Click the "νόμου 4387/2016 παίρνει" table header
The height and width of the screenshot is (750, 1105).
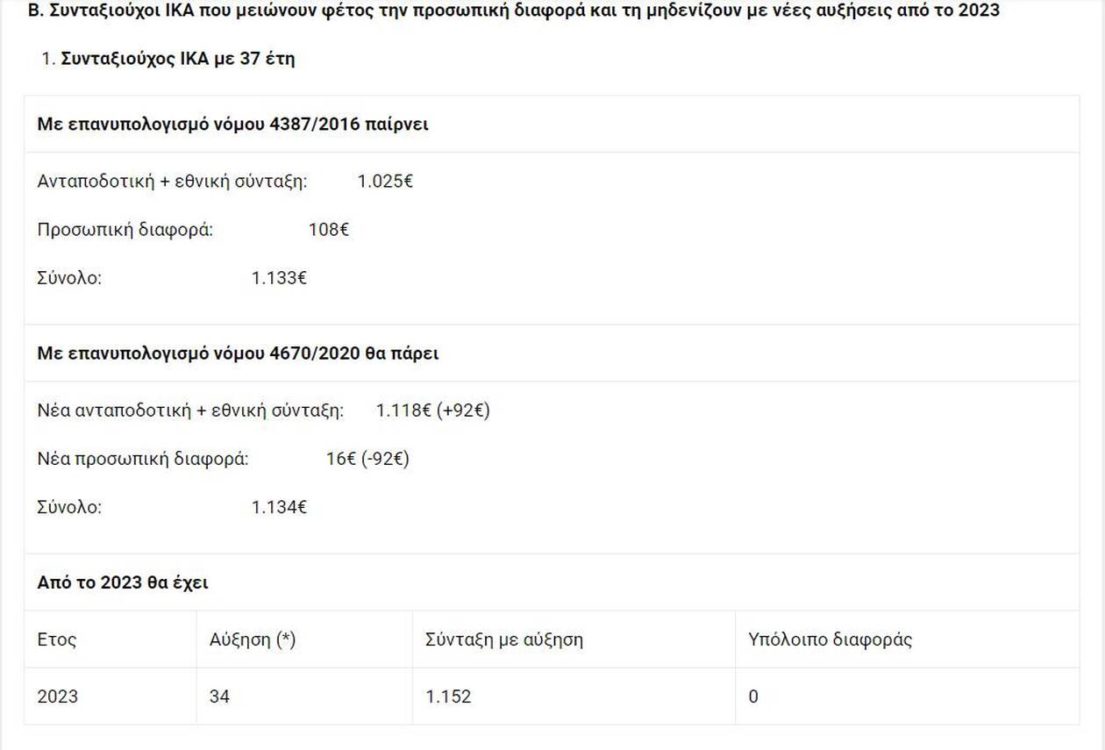coord(234,124)
